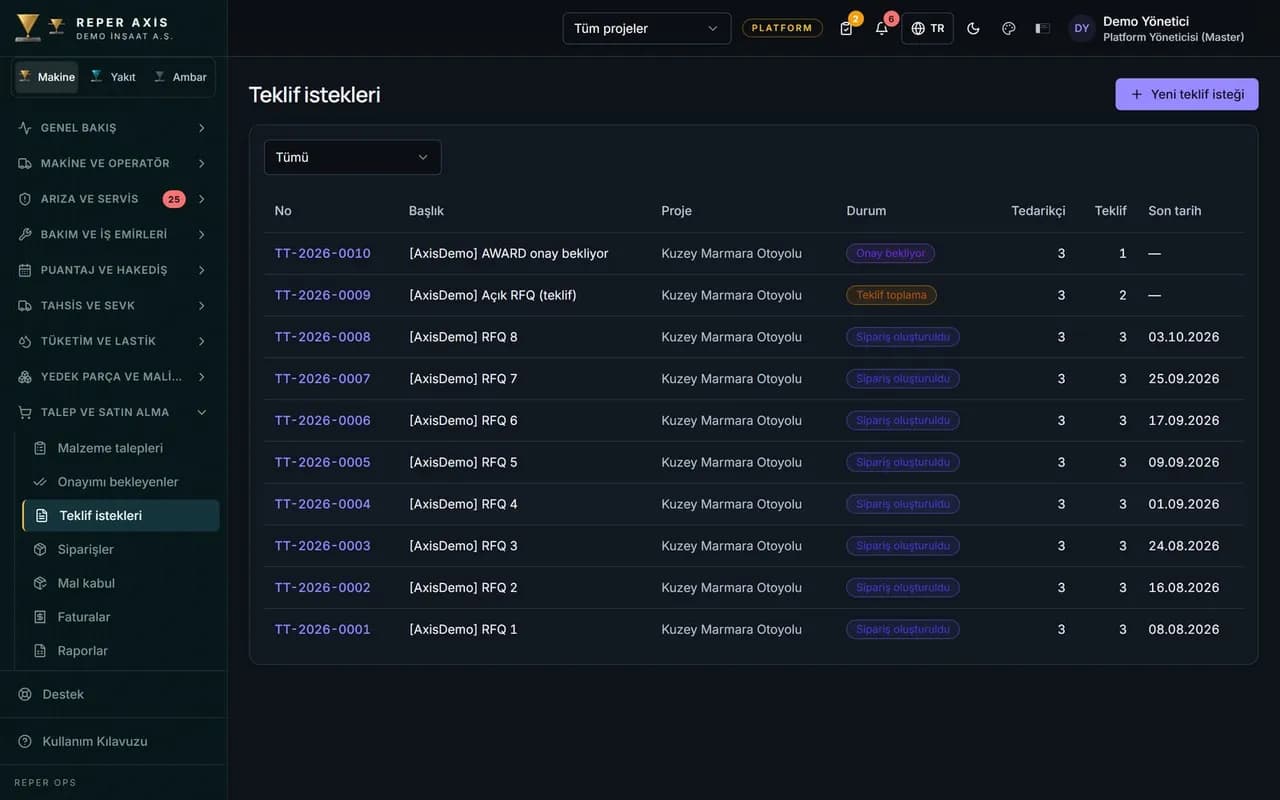Open request TT-2026-0005 link
This screenshot has width=1280, height=800.
point(322,462)
